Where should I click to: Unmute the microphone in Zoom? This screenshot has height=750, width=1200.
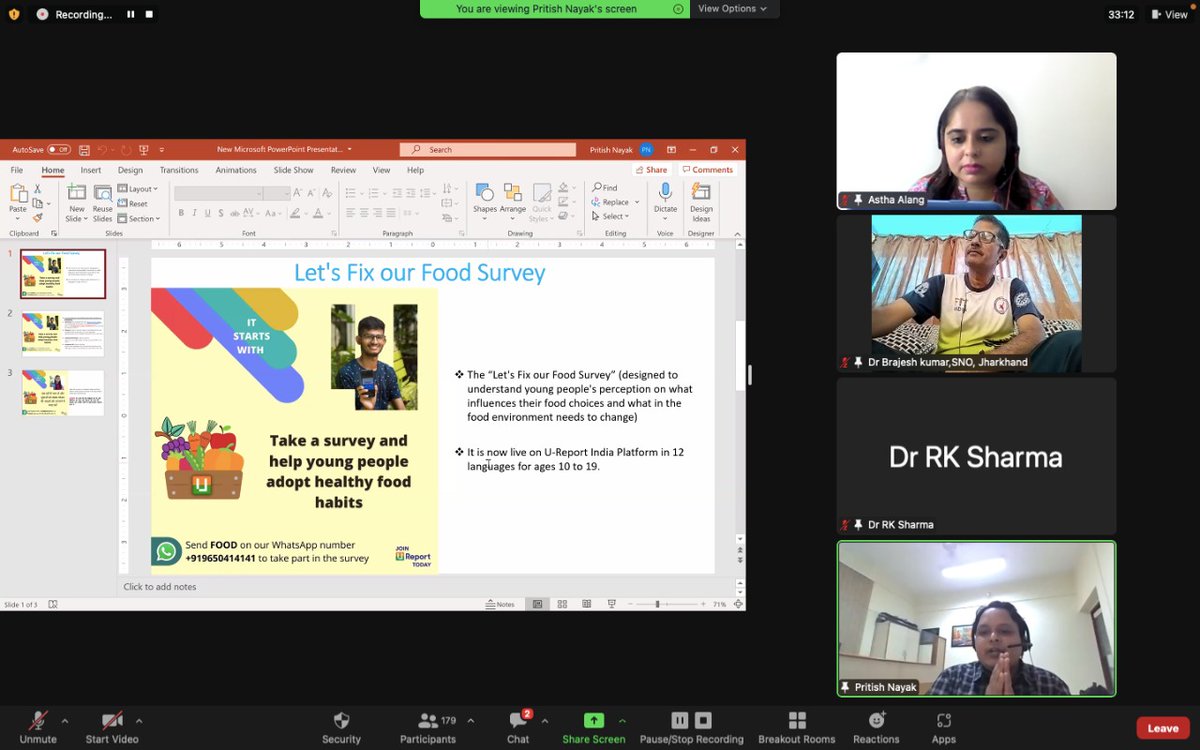[38, 727]
